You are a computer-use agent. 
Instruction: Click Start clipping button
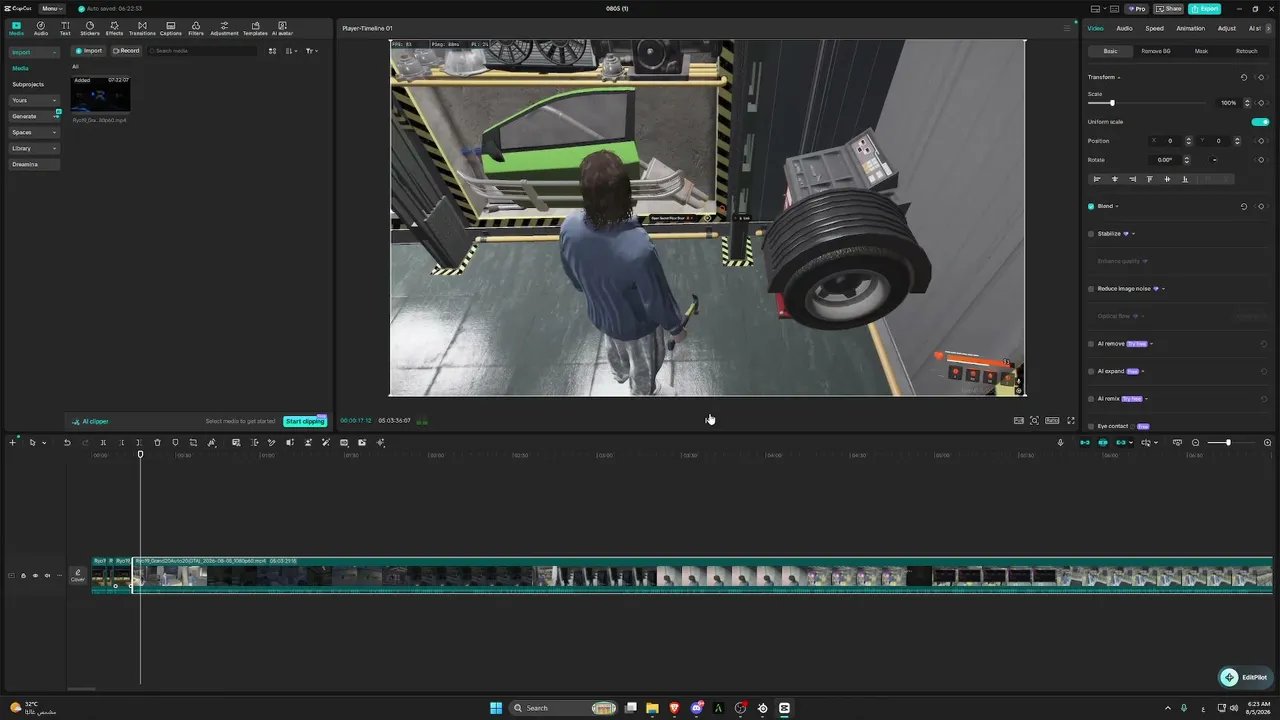(x=305, y=421)
